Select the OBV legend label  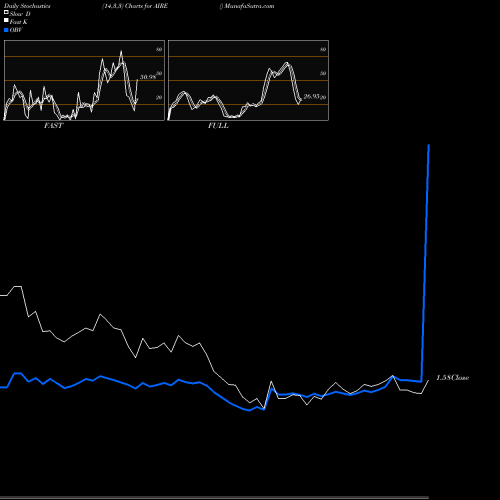pos(16,30)
